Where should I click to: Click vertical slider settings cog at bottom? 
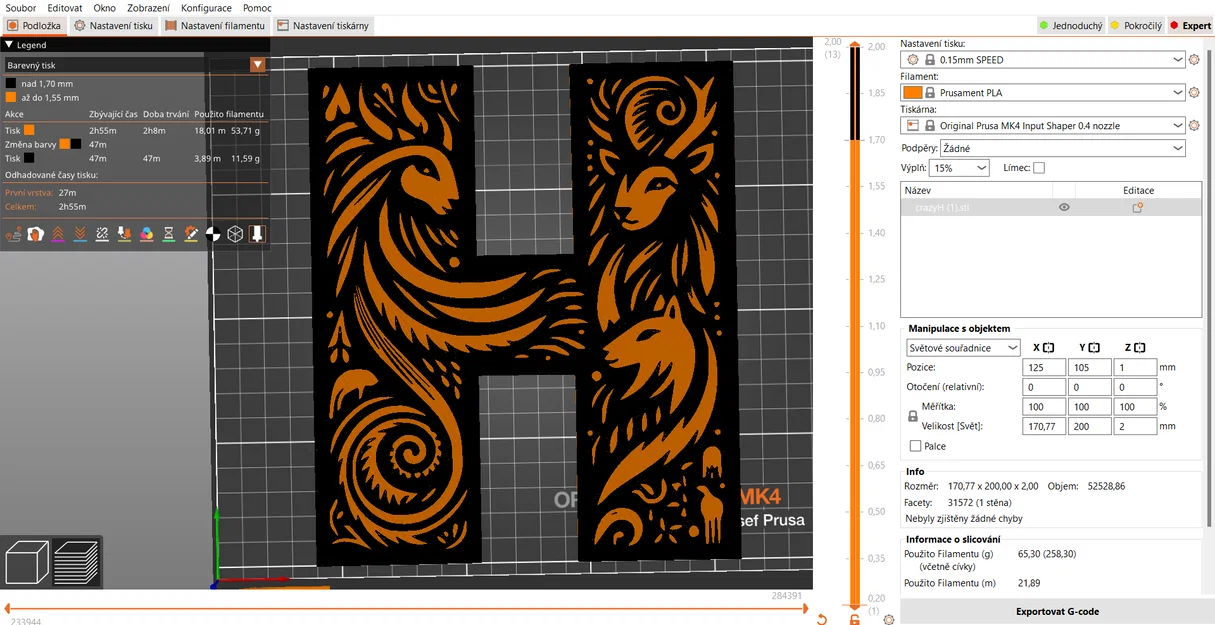(x=890, y=619)
